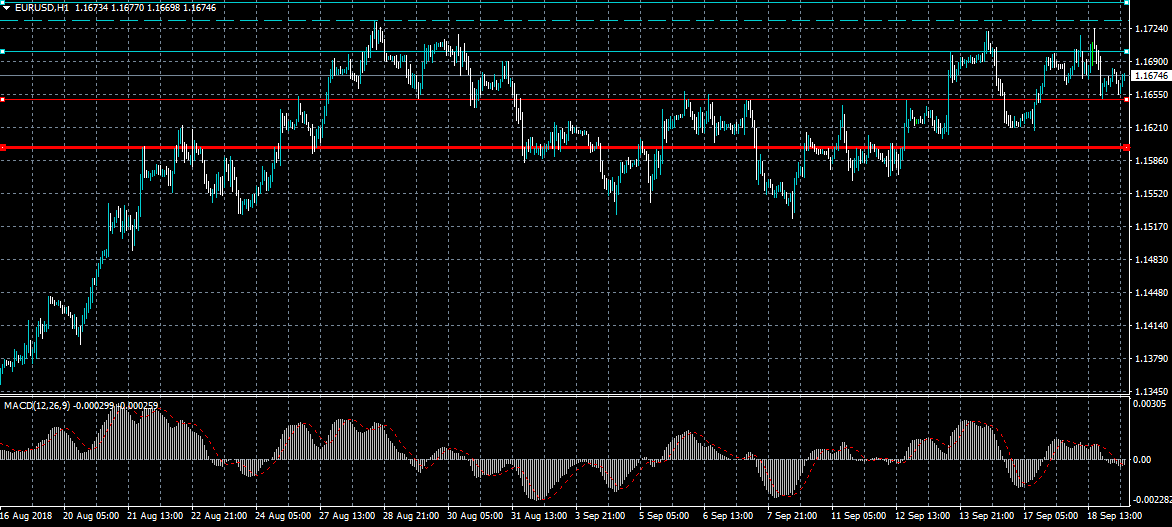
Task: Click the MACD(12,26,9) indicator label
Action: click(37, 405)
